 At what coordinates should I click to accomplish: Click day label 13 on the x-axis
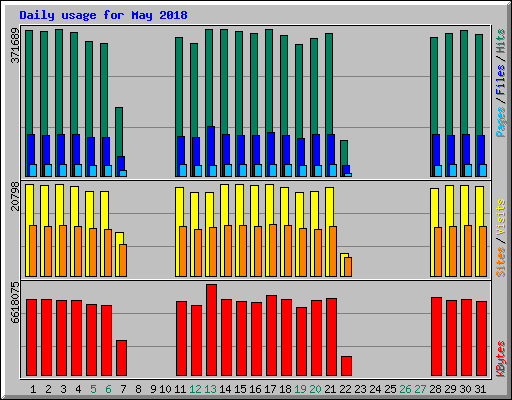(210, 389)
